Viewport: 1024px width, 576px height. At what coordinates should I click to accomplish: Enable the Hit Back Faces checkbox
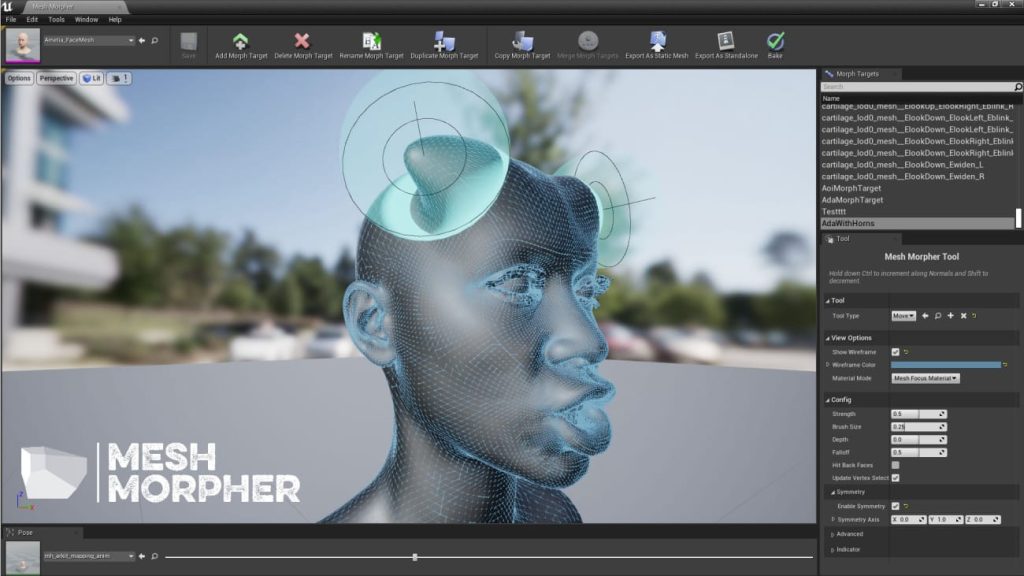(x=895, y=465)
